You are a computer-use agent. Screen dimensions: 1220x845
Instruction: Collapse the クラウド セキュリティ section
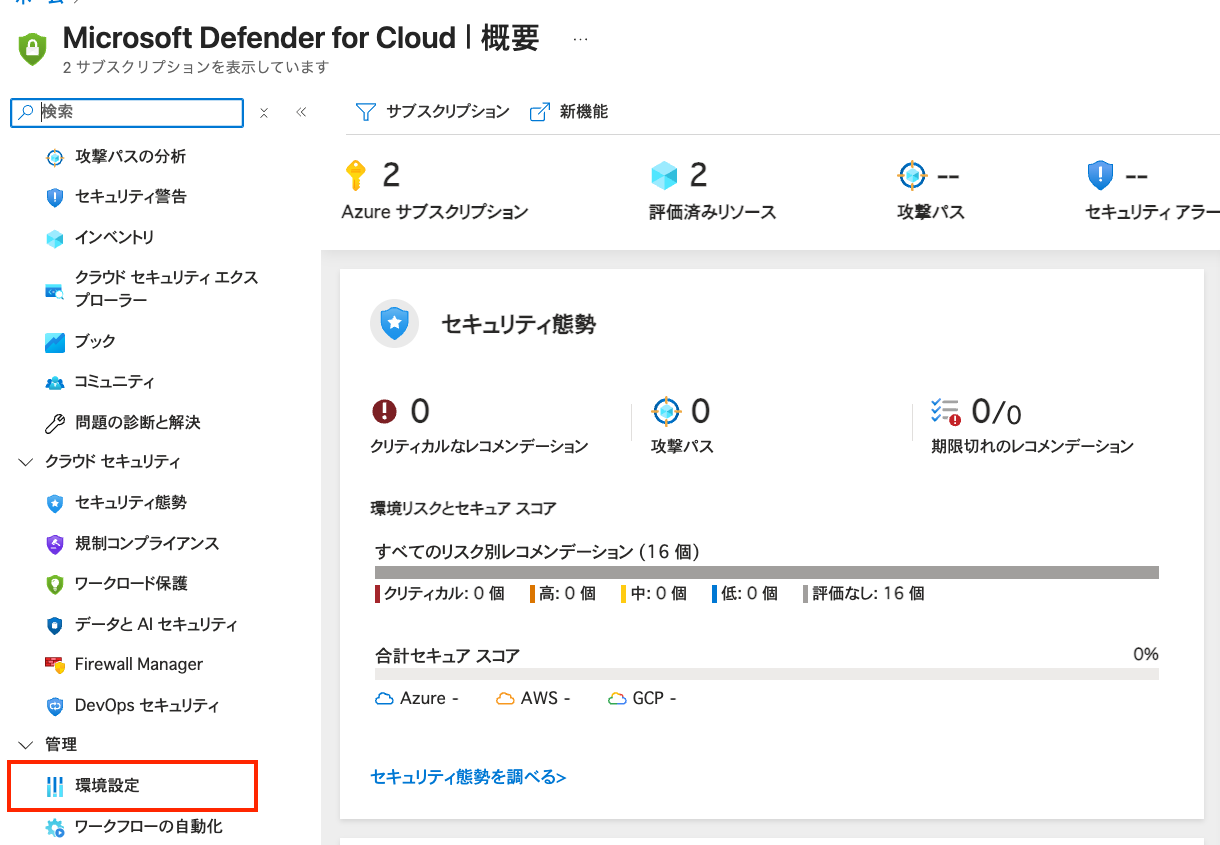click(x=26, y=462)
